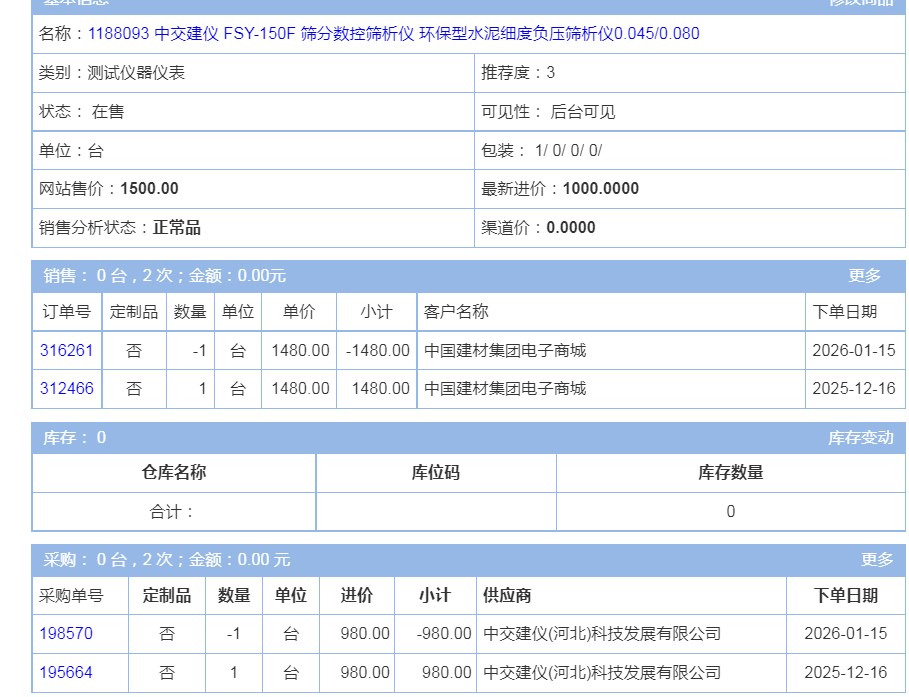
Task: Click 更多 in the 采购 section header
Action: point(877,560)
